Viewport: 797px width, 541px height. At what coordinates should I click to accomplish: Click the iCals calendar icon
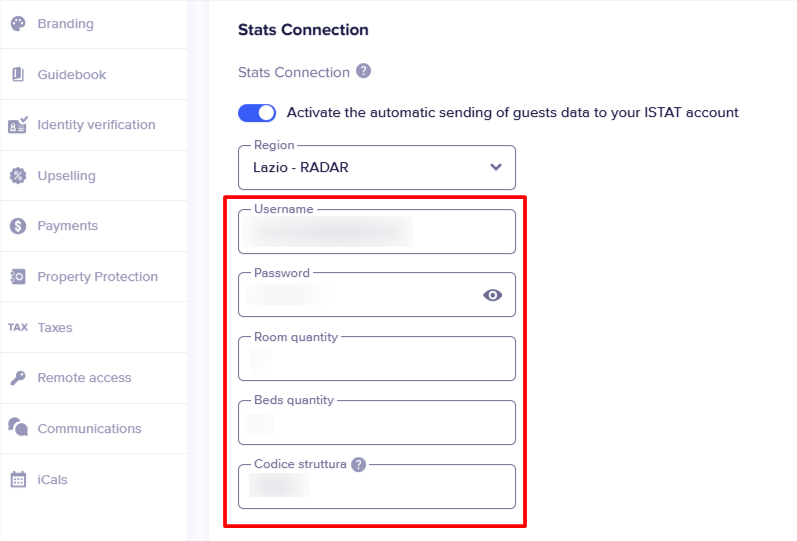(x=18, y=479)
